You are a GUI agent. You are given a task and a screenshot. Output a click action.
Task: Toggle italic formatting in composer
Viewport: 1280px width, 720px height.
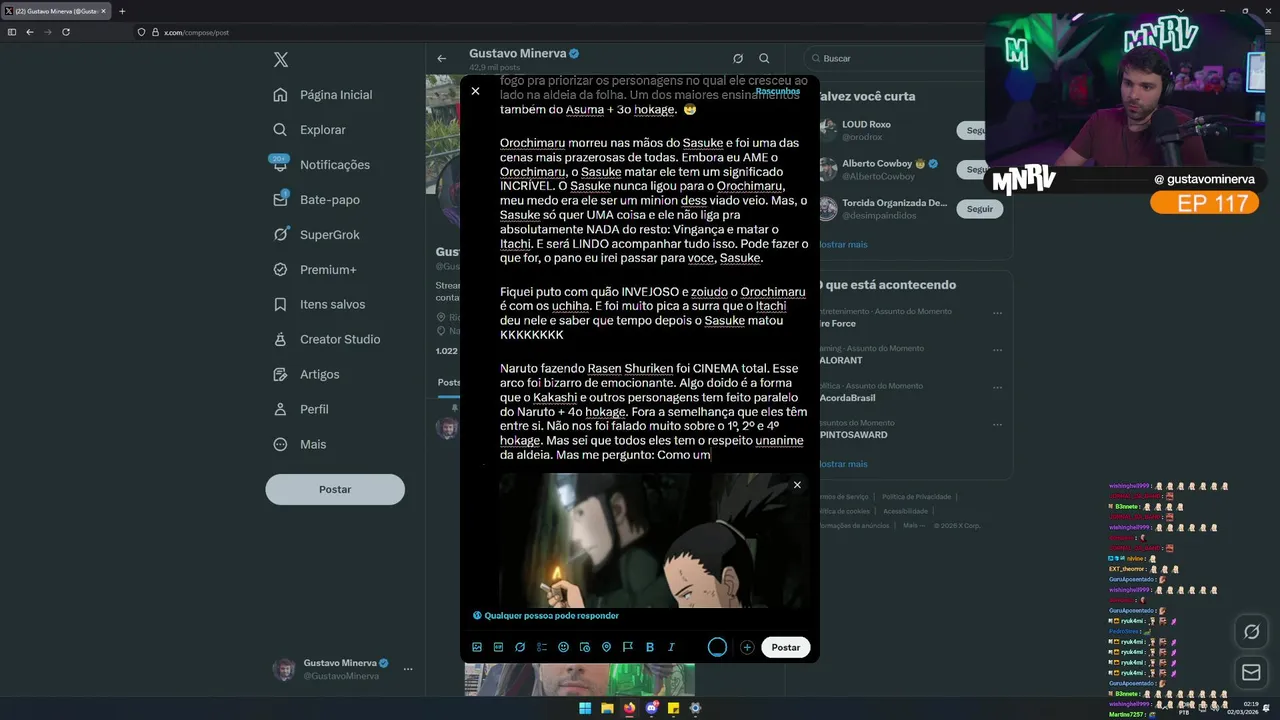coord(671,647)
